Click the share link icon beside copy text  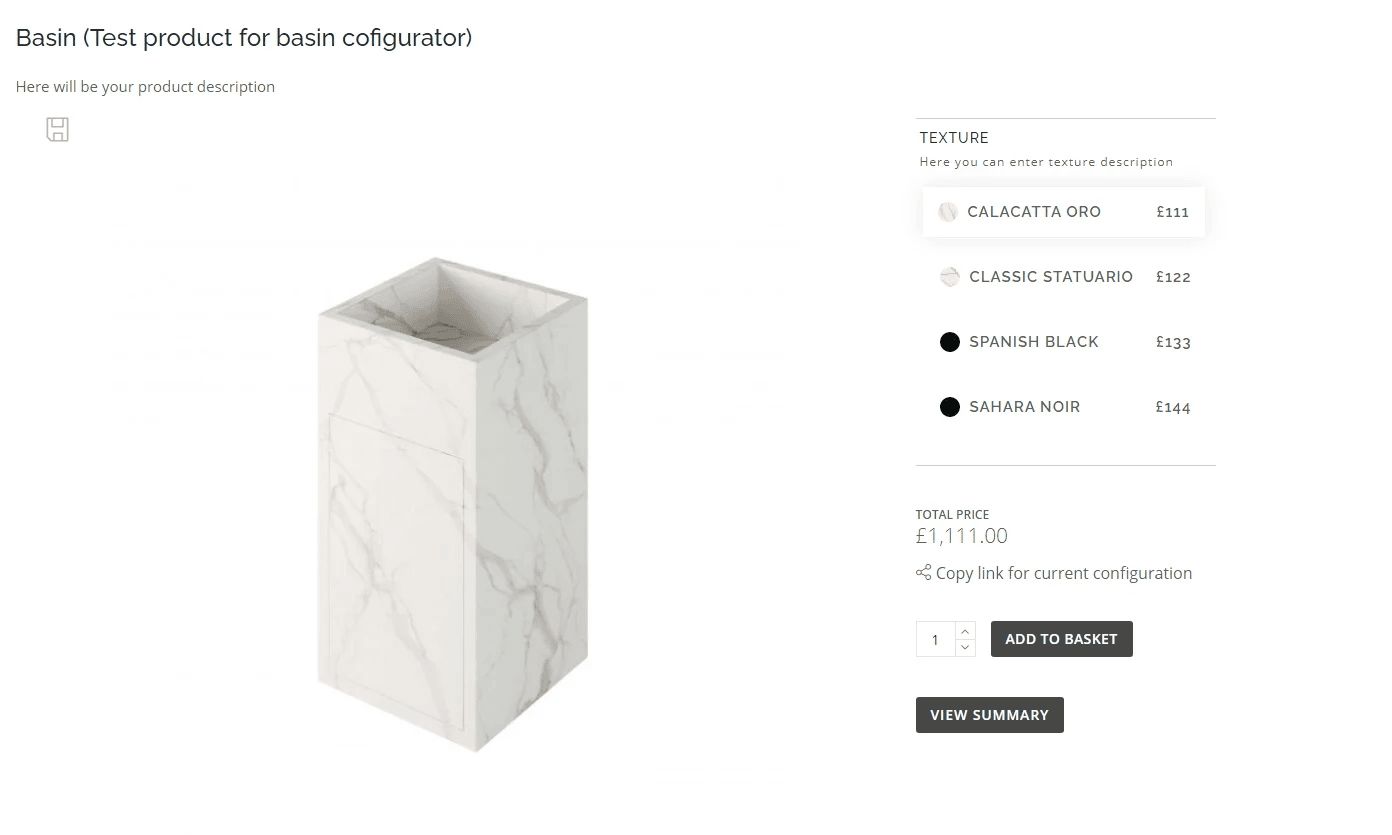click(x=922, y=572)
